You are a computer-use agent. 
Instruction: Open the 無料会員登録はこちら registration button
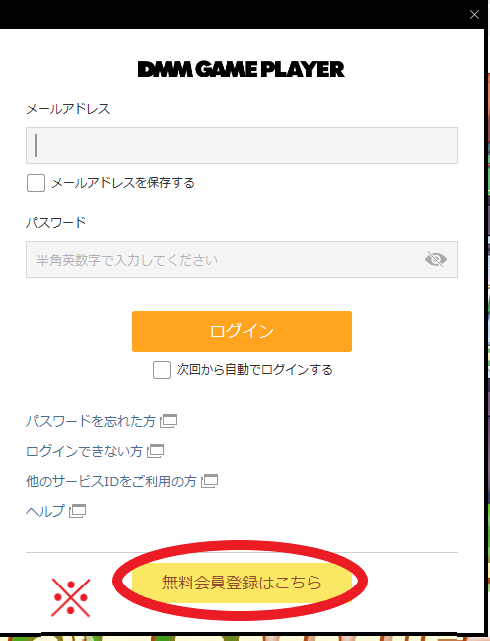pyautogui.click(x=242, y=582)
